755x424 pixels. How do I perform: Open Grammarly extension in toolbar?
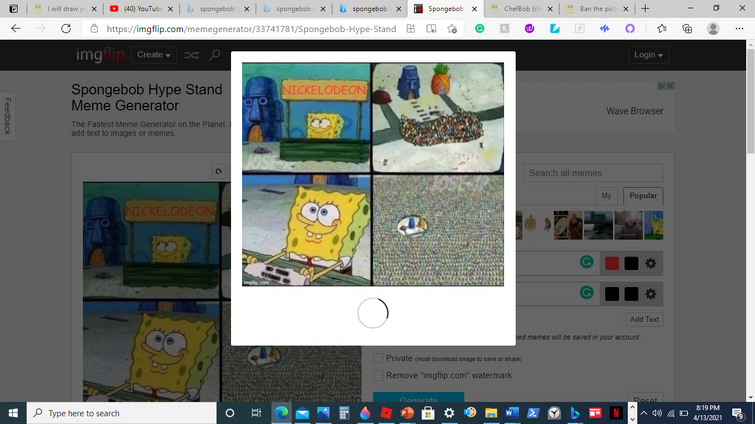480,29
